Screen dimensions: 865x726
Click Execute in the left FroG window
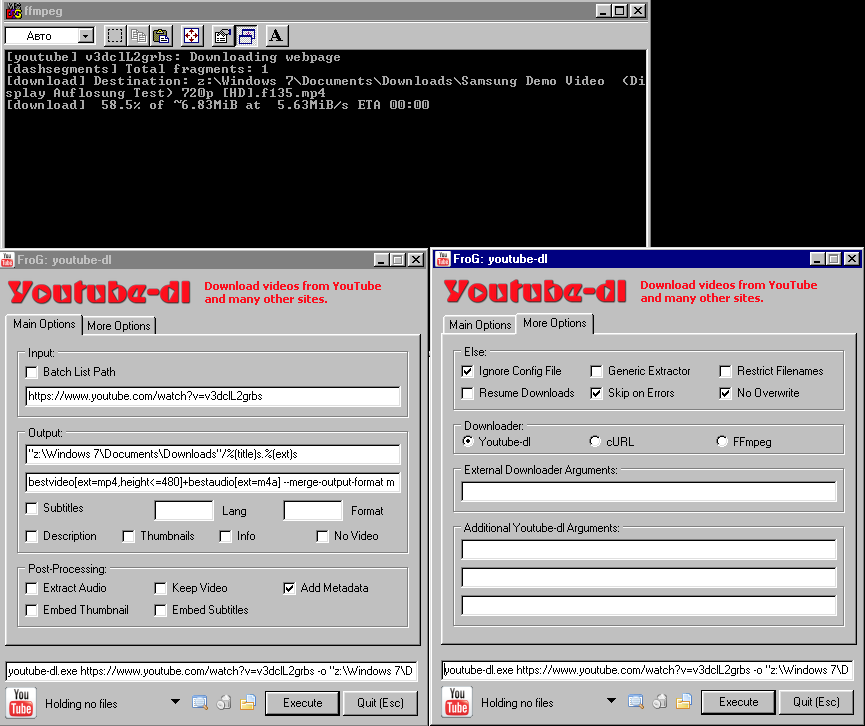pyautogui.click(x=302, y=703)
